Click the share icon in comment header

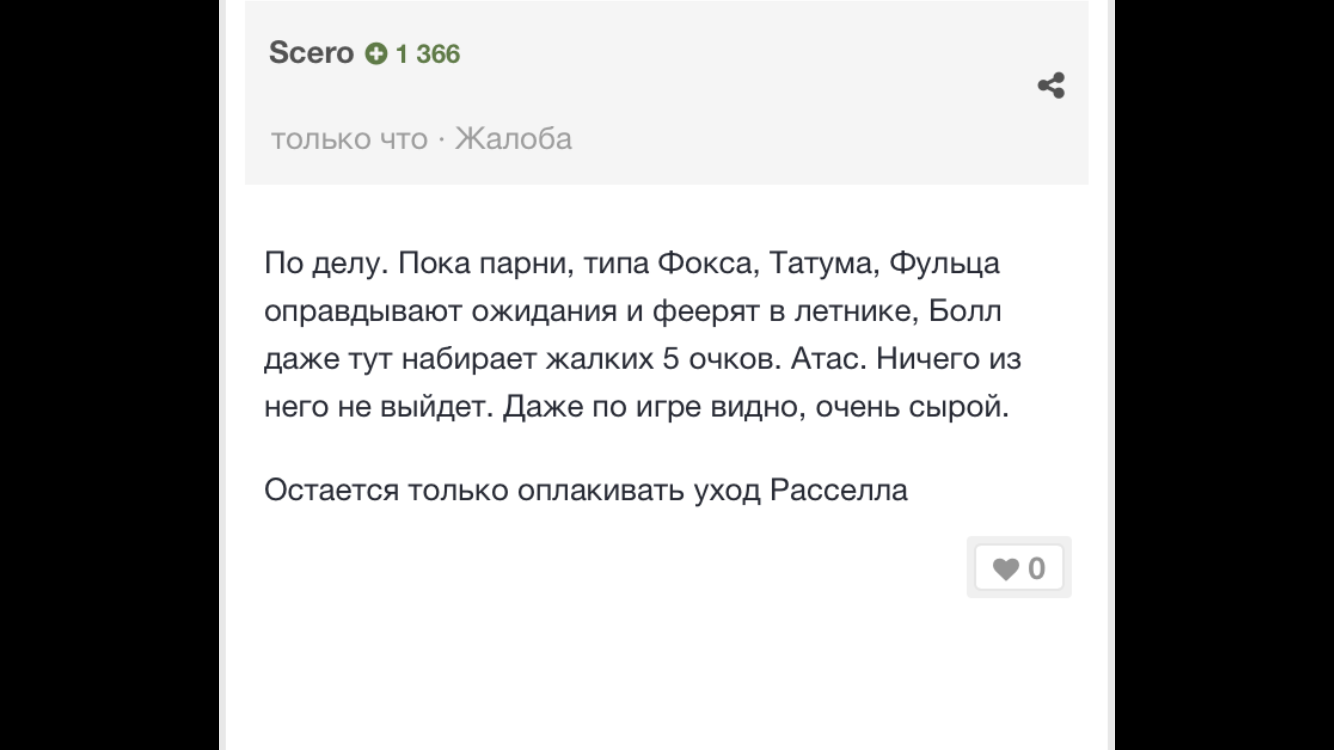click(1051, 86)
